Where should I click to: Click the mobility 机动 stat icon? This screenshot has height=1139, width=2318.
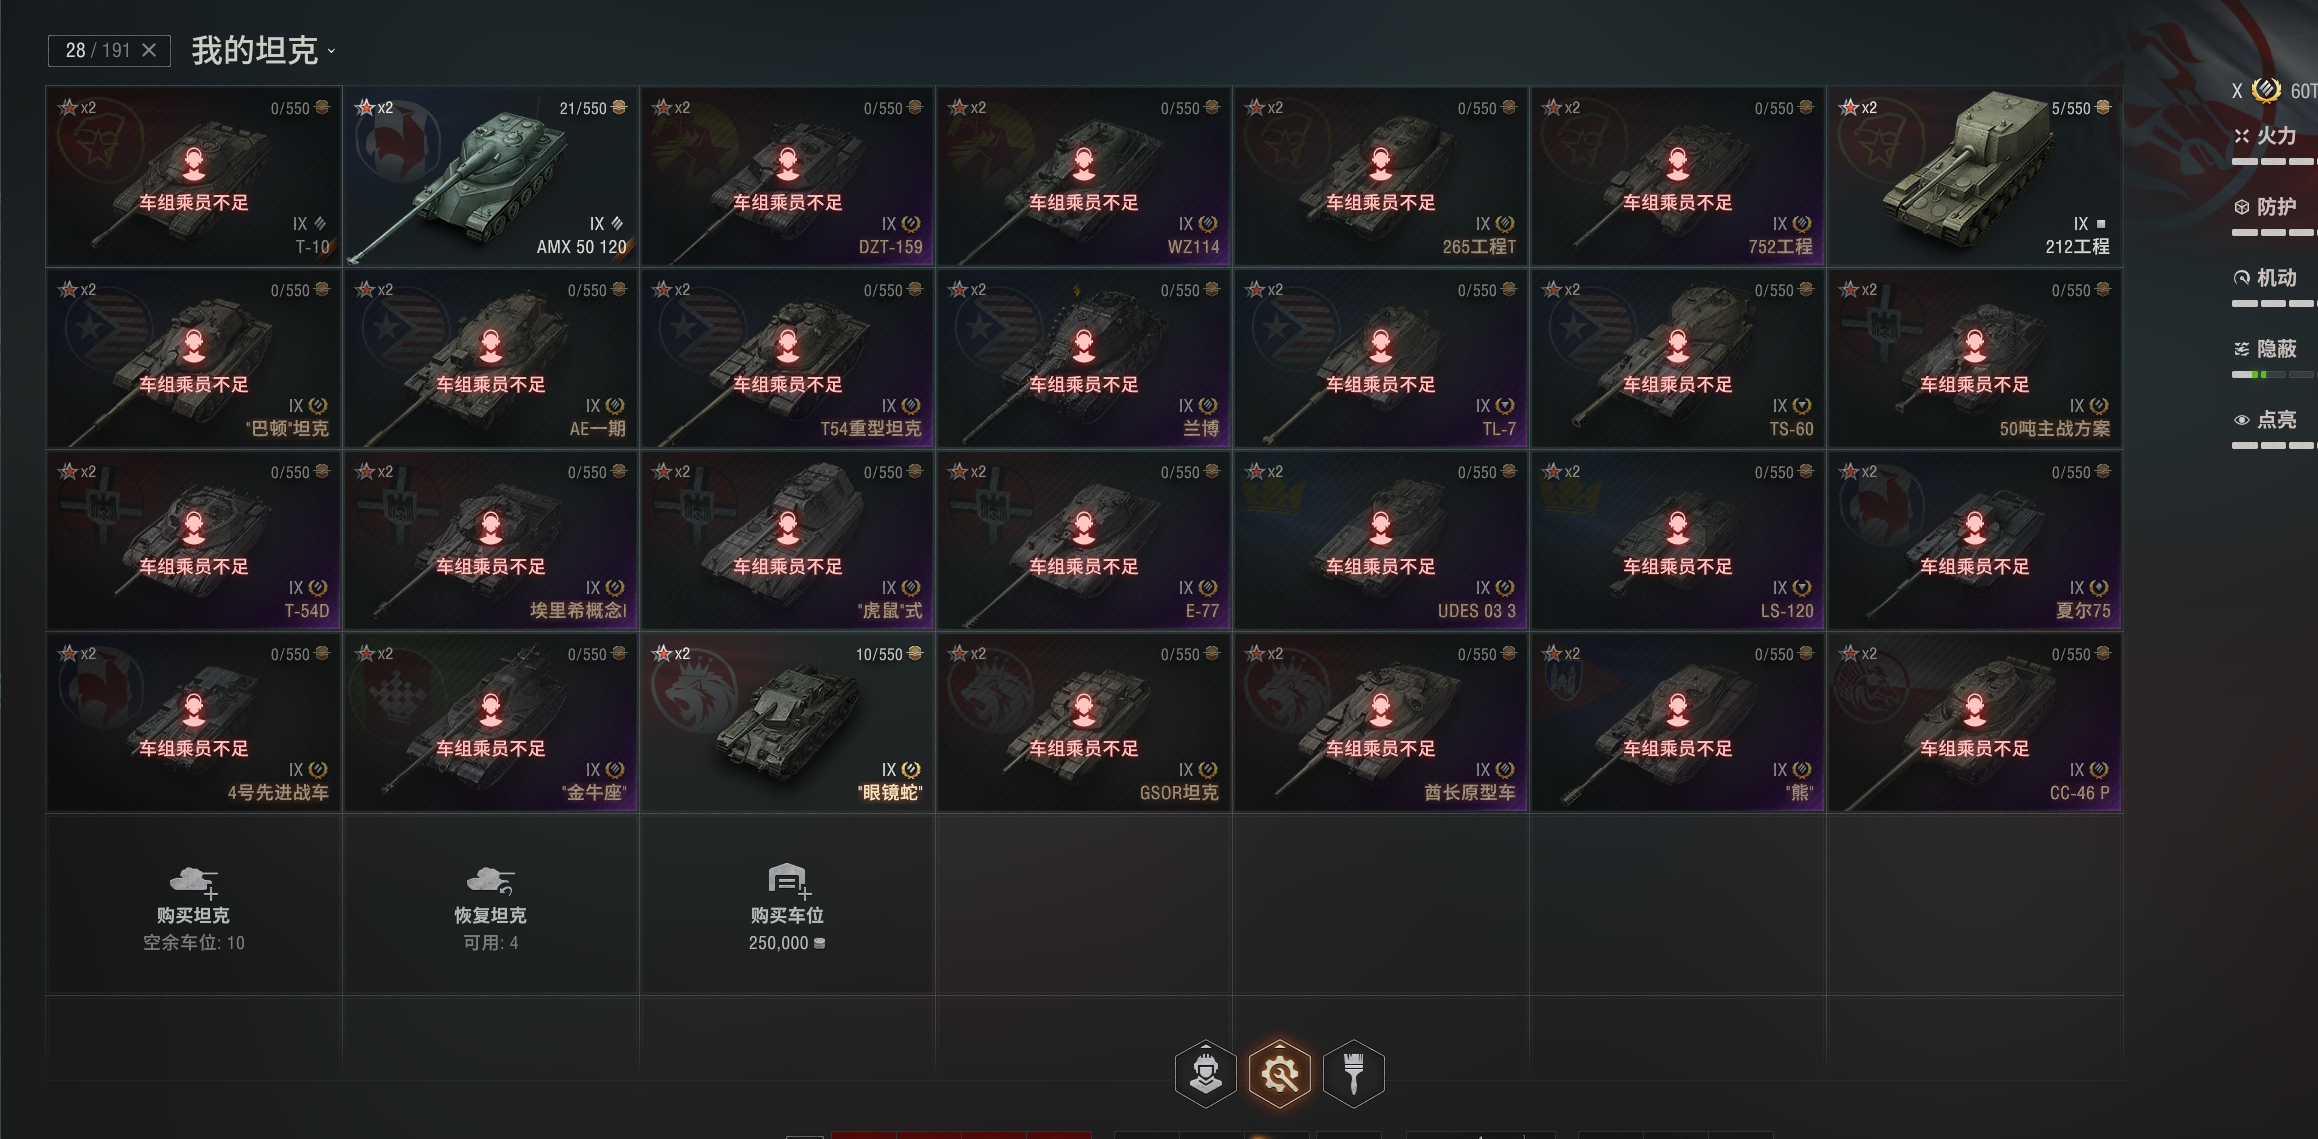tap(2242, 278)
